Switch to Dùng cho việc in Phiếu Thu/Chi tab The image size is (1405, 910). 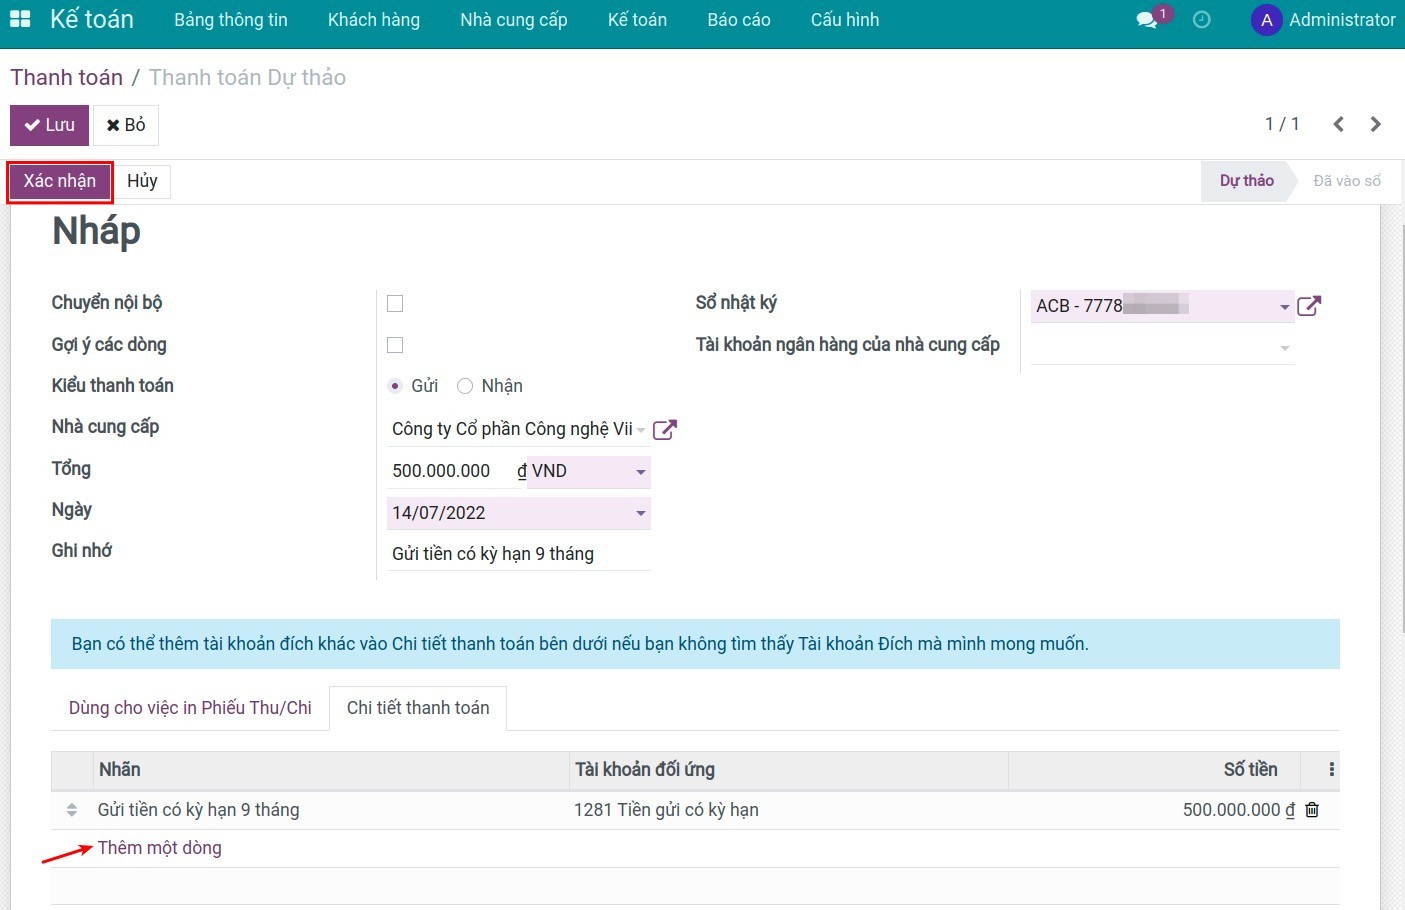190,708
